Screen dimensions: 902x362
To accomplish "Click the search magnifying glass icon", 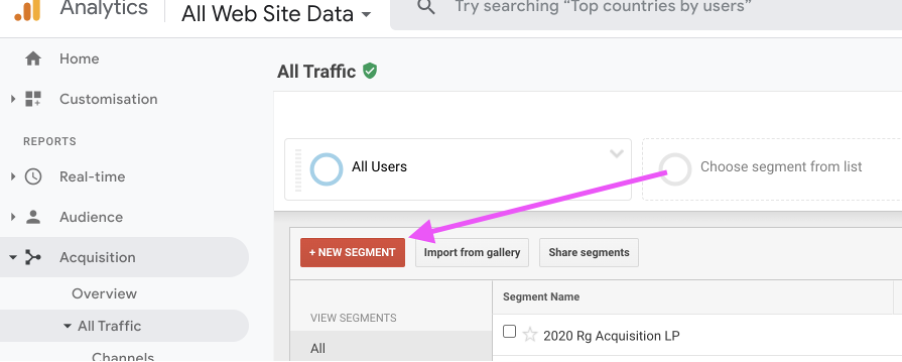I will click(426, 7).
